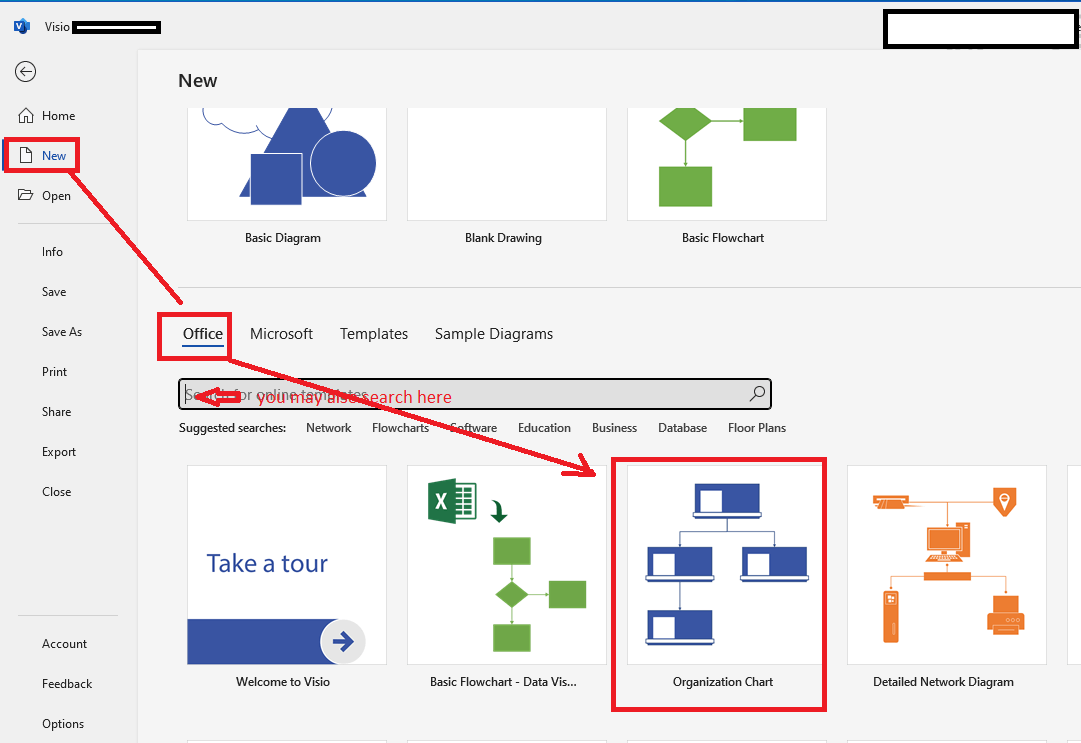This screenshot has height=743, width=1081.
Task: Switch to the Sample Diagrams tab
Action: [x=494, y=334]
